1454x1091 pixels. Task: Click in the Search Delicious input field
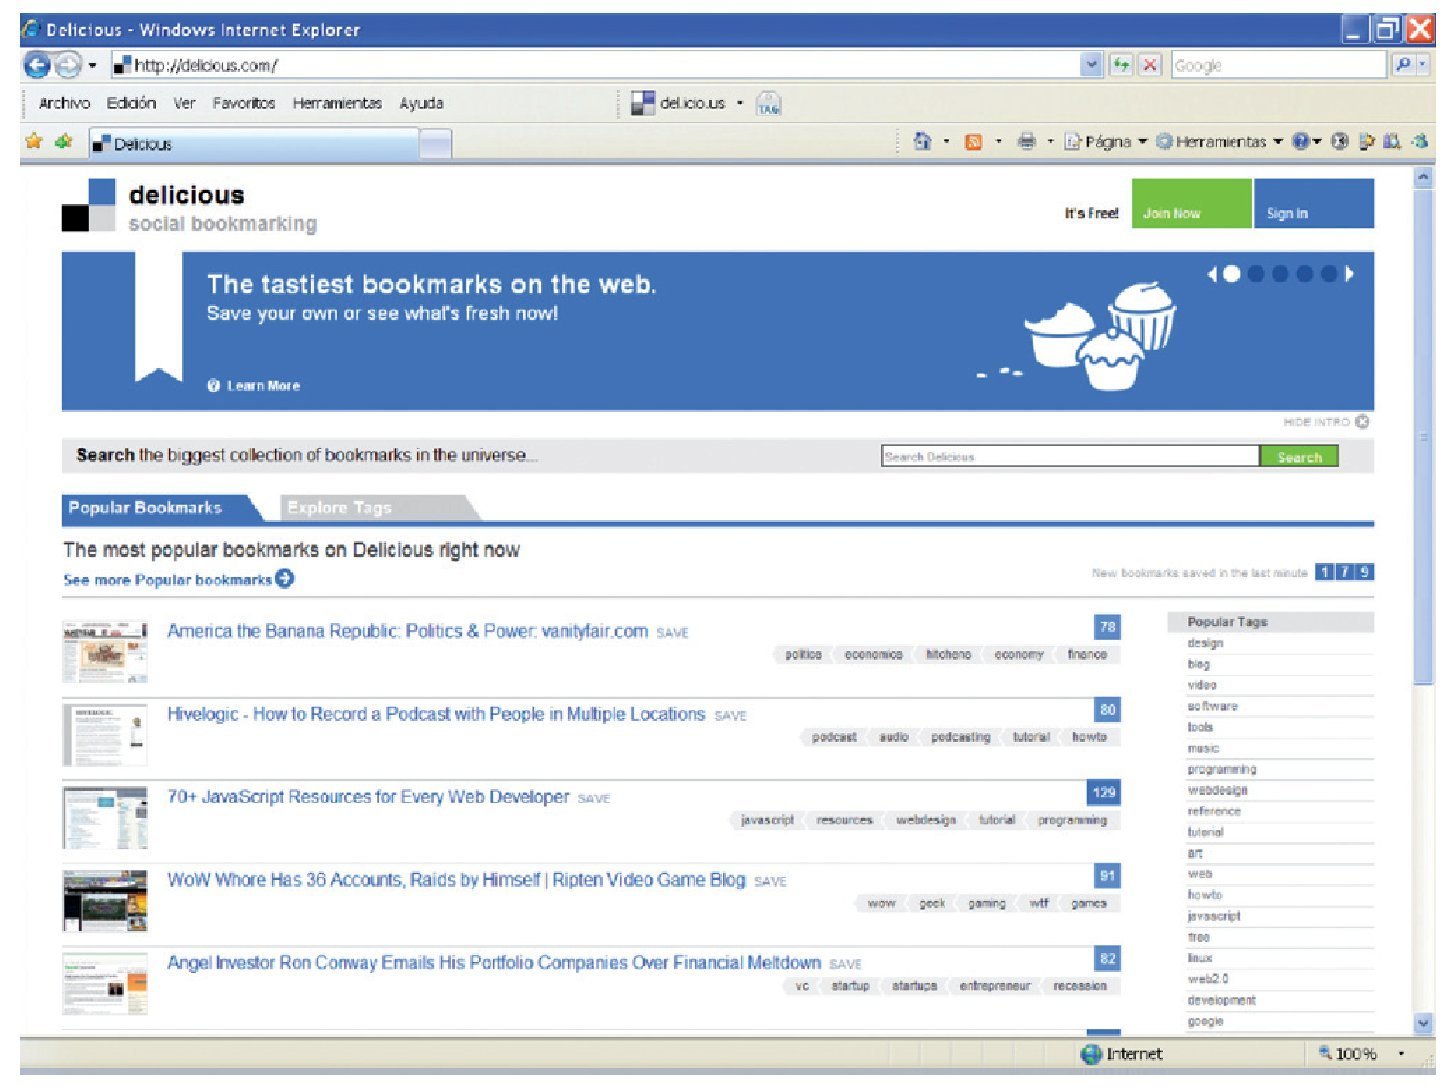coord(1069,457)
